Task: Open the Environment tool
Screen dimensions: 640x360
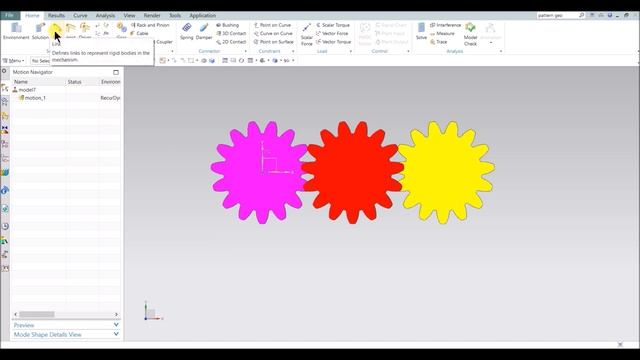Action: point(16,31)
